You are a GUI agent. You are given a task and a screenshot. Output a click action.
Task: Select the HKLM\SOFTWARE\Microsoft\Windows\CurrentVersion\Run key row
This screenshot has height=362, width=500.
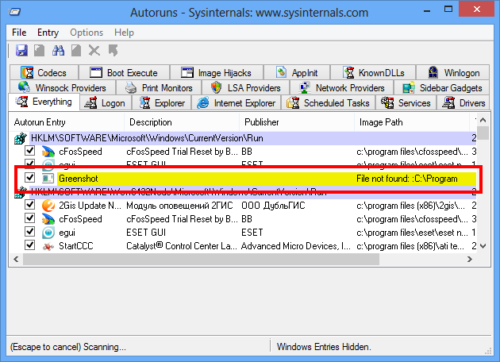click(x=245, y=138)
